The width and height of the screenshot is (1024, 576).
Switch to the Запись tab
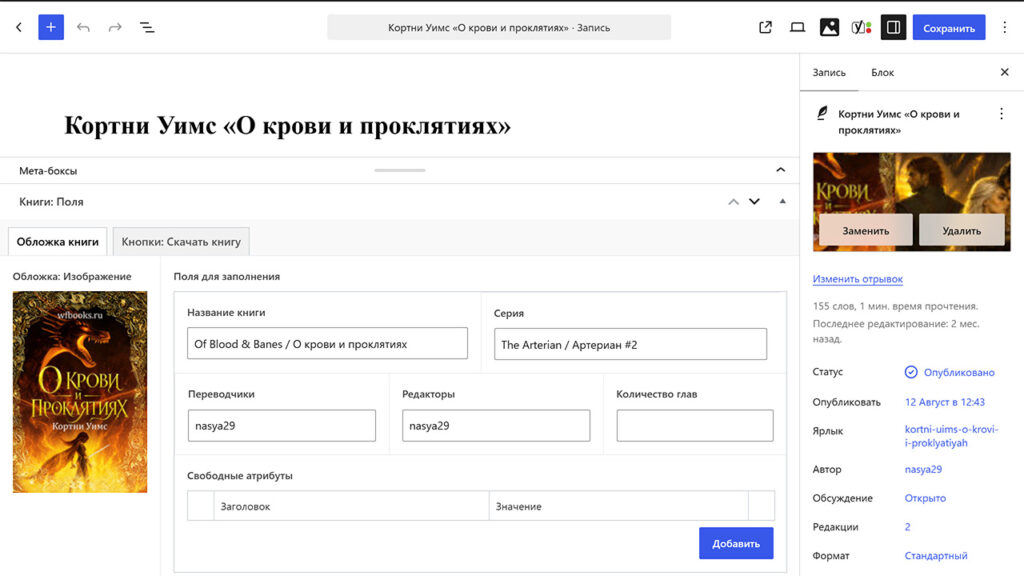829,72
